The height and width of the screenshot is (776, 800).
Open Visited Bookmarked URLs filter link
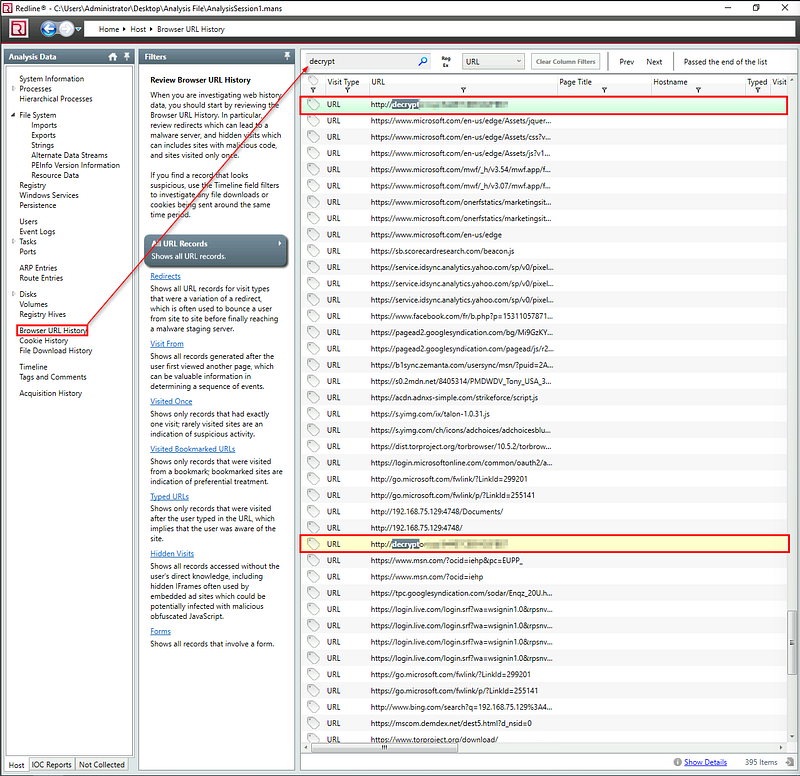[193, 449]
